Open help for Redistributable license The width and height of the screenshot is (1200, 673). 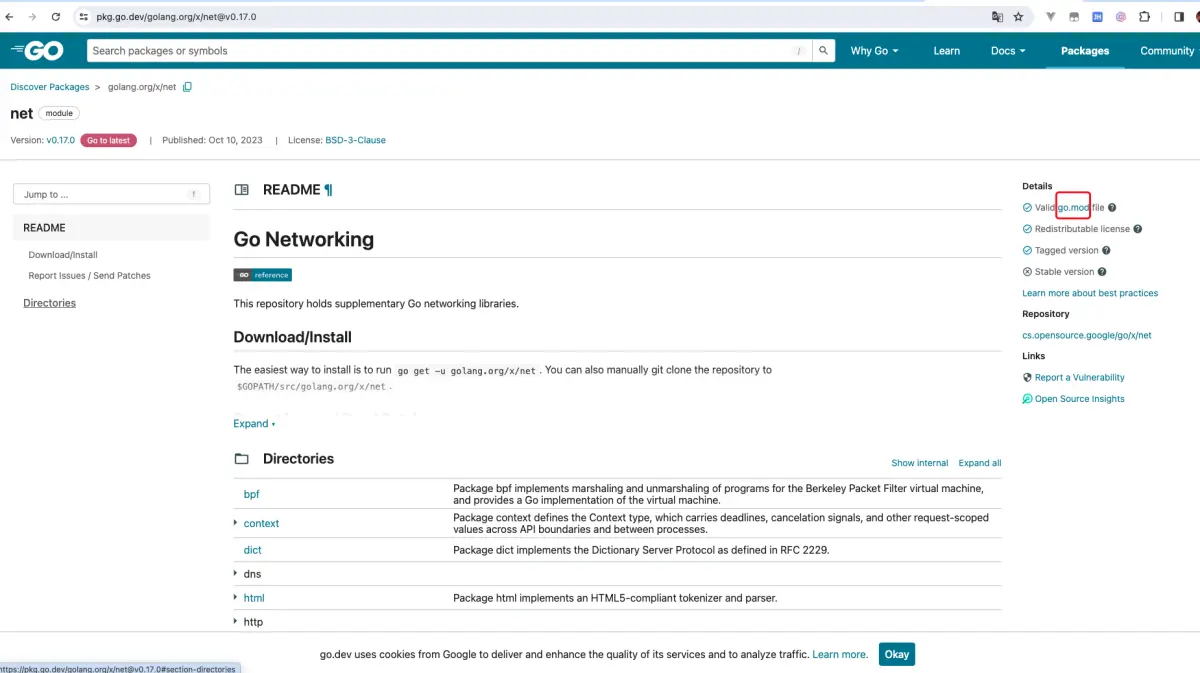click(1138, 229)
